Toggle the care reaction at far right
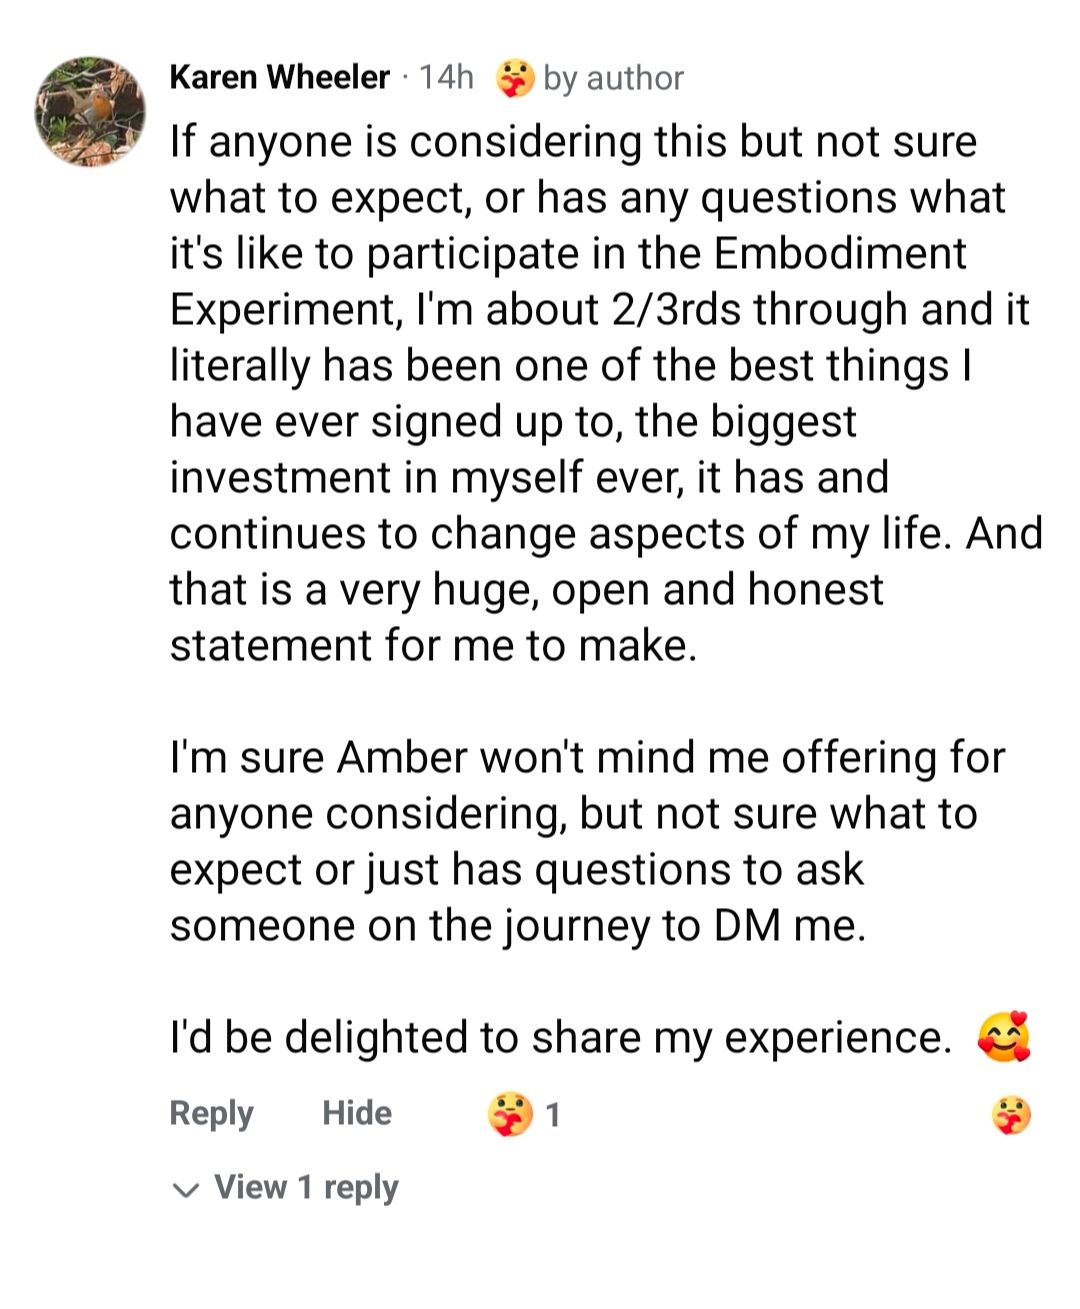Viewport: 1080px width, 1309px height. (1011, 1114)
